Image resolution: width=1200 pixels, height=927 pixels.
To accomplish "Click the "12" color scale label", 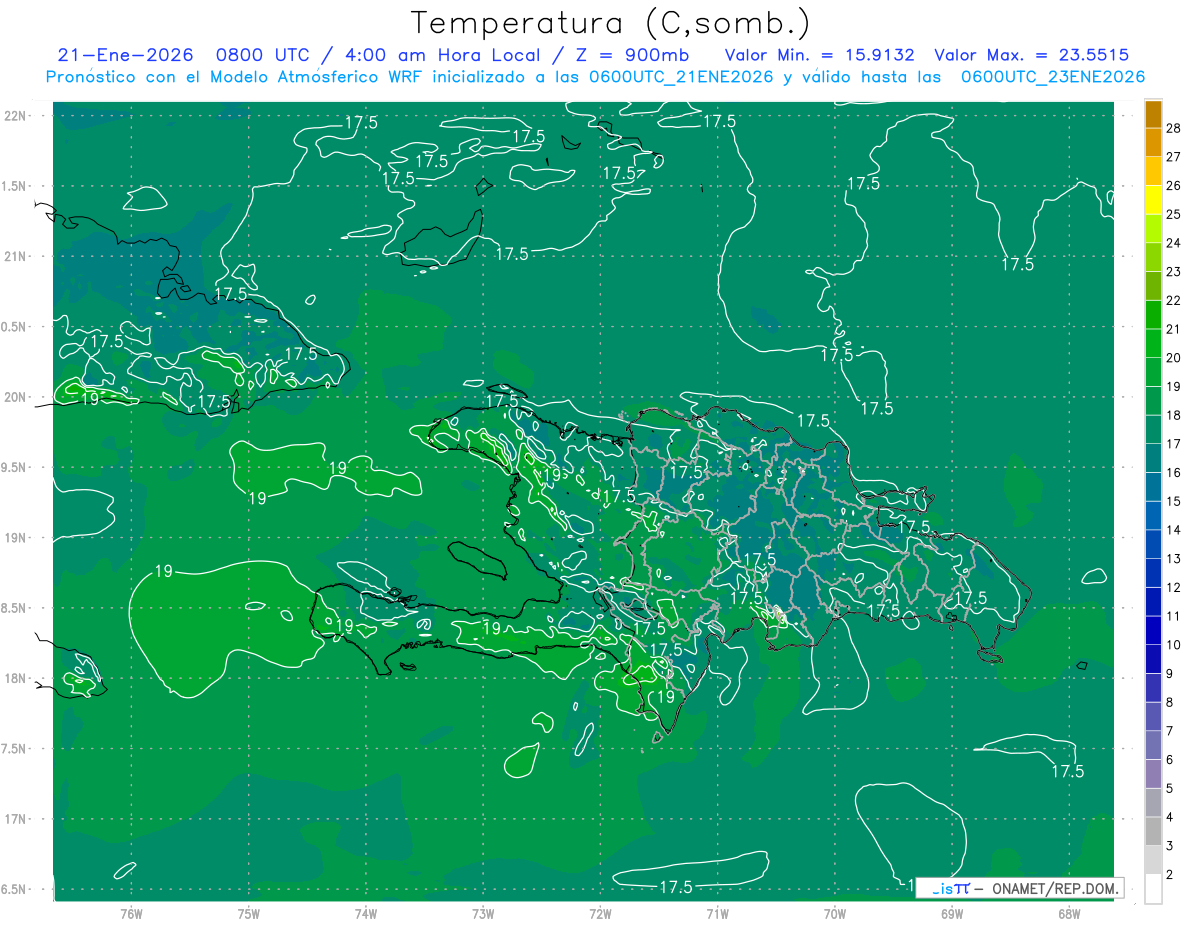I will 1174,587.
